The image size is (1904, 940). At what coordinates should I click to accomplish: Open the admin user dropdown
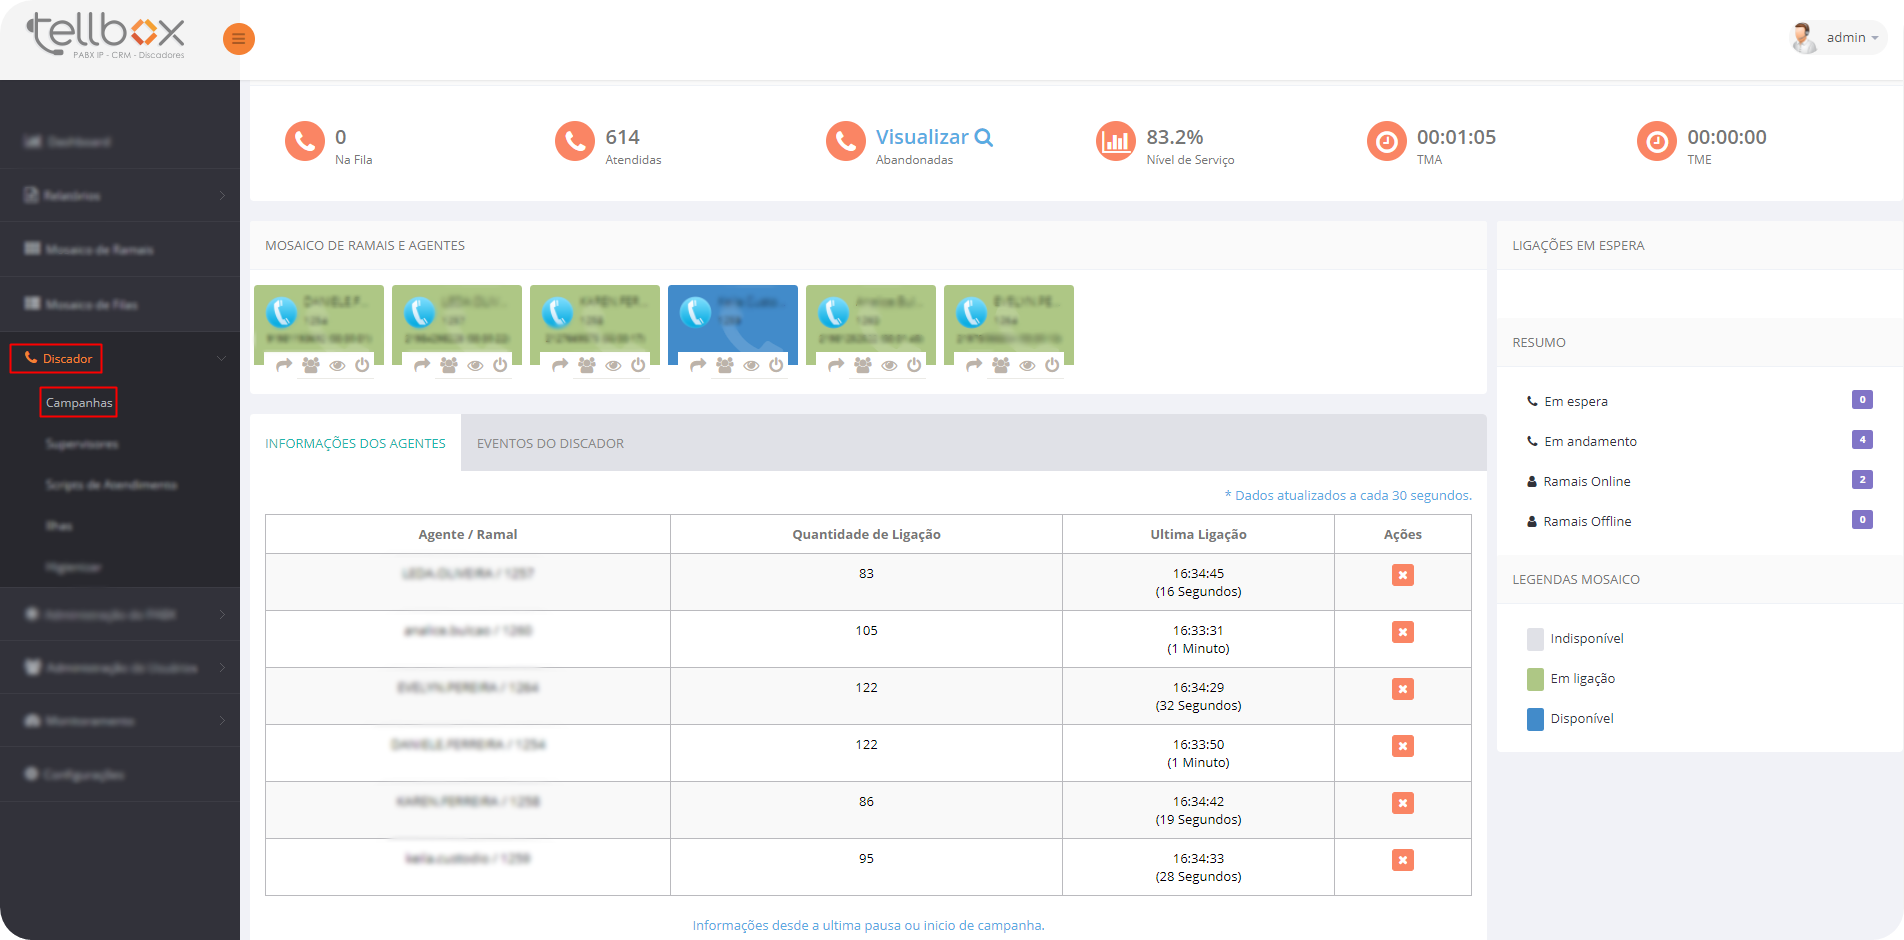click(1838, 38)
